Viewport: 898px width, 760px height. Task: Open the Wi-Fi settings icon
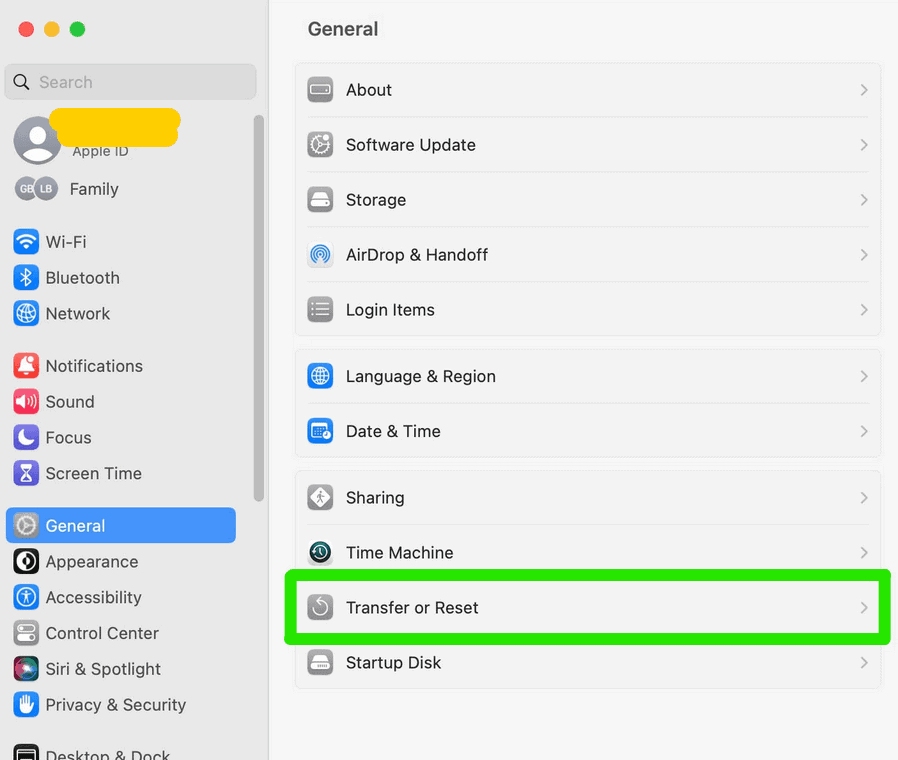(x=24, y=242)
